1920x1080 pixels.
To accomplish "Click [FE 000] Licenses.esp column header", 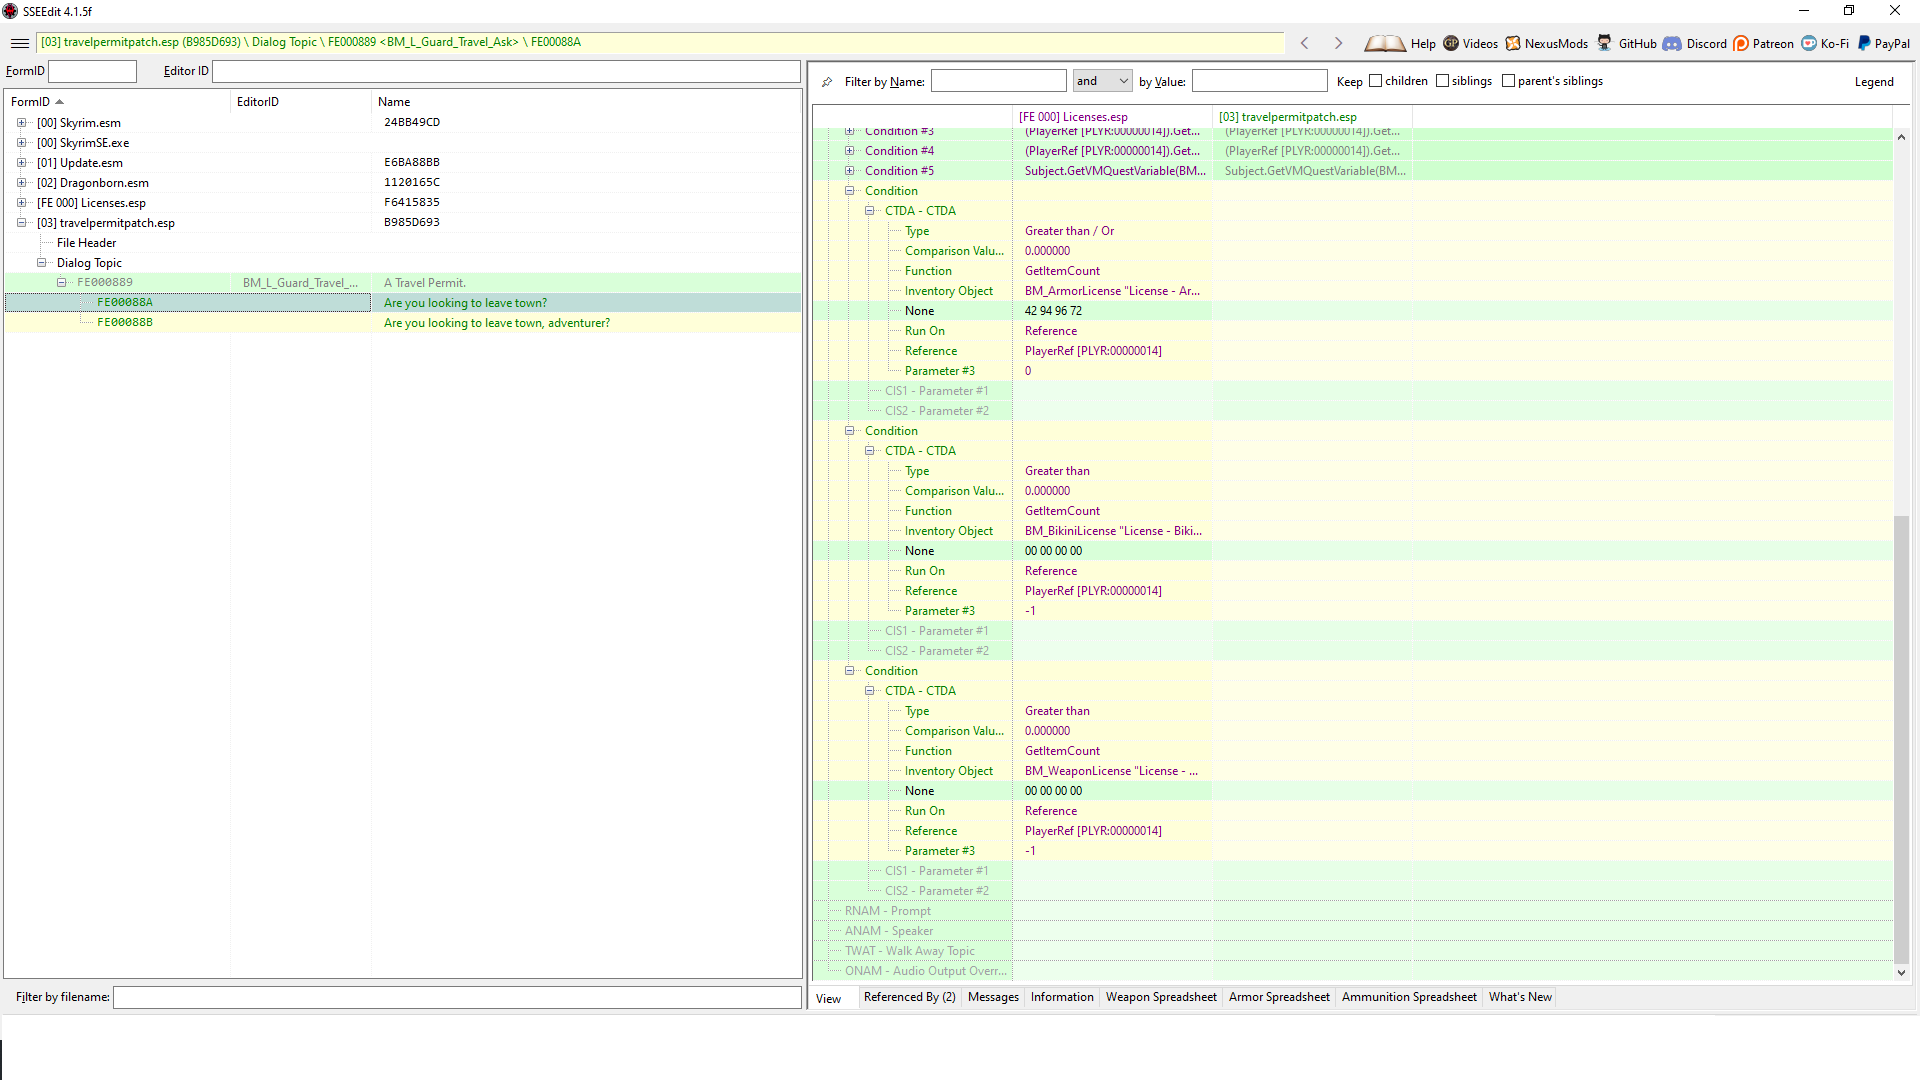I will pos(1112,117).
